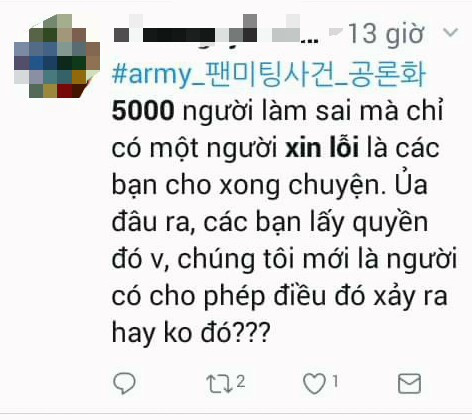Open the 13 giờ timestamp
The image size is (472, 420).
coord(386,35)
